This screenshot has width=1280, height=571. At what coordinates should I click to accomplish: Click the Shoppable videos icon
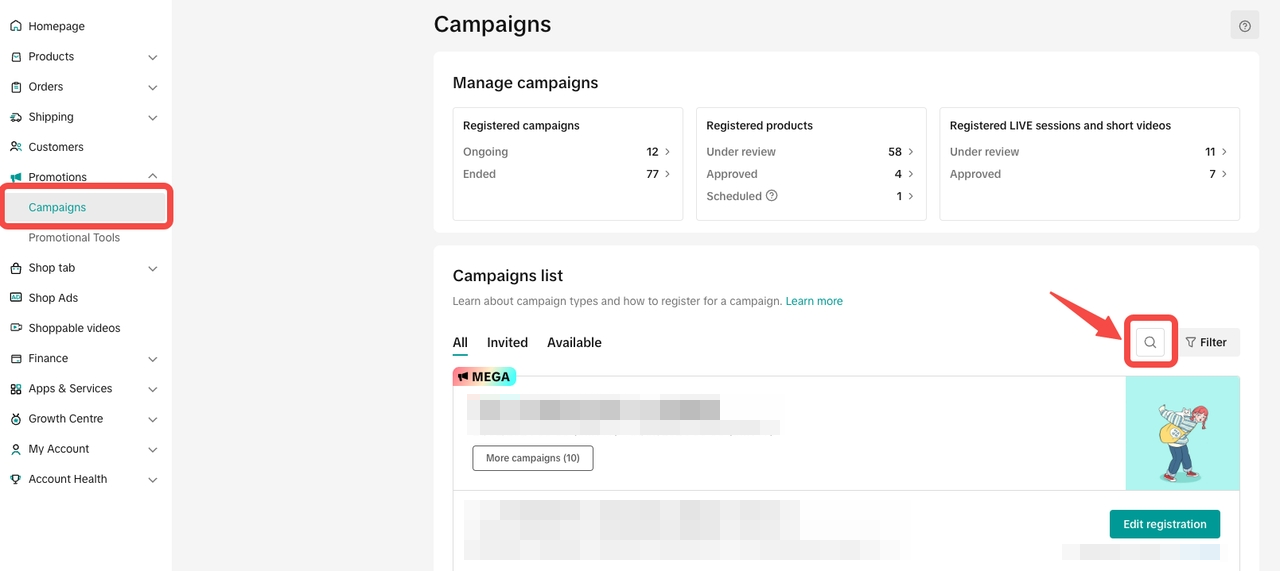pyautogui.click(x=16, y=328)
